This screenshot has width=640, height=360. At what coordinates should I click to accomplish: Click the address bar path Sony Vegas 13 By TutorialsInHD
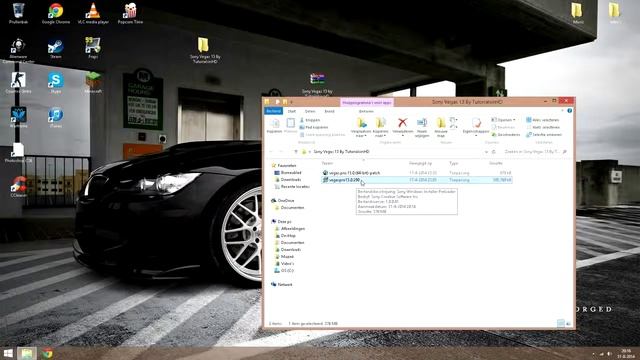point(341,152)
